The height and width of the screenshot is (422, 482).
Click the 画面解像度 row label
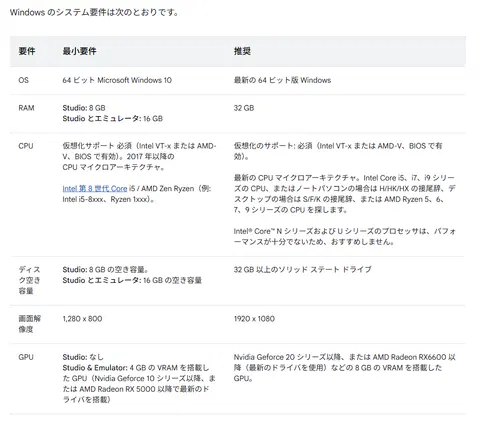click(x=29, y=324)
